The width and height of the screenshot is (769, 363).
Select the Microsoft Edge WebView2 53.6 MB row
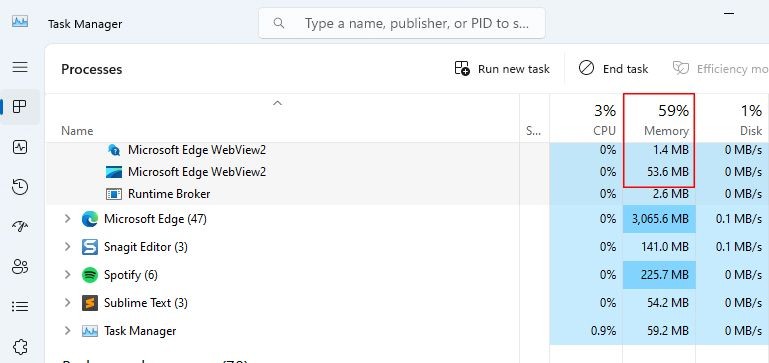(407, 172)
